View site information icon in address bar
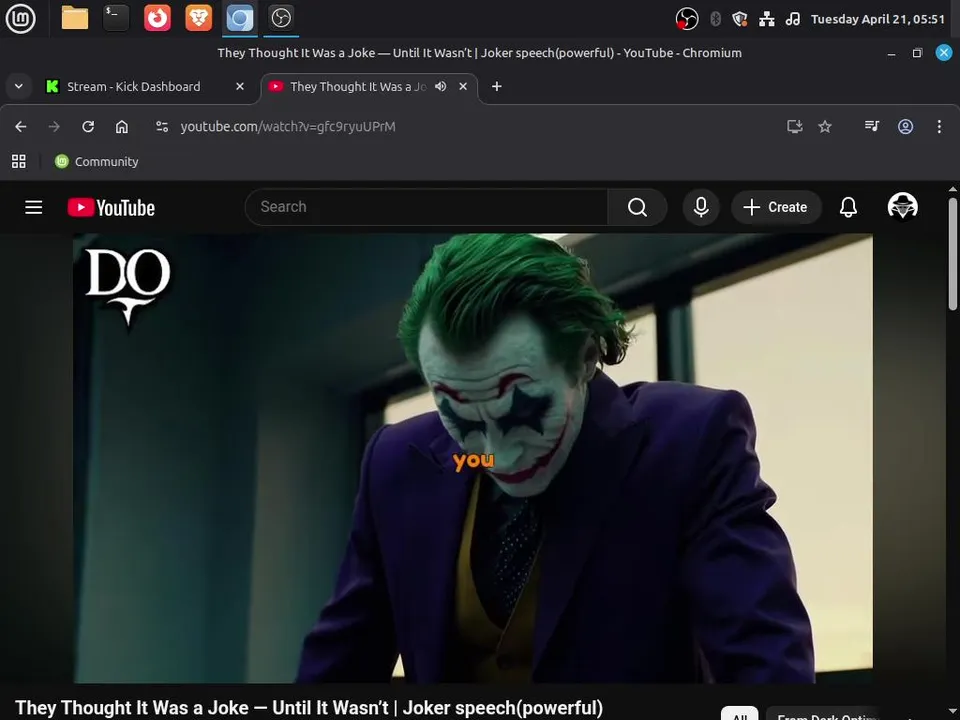The width and height of the screenshot is (960, 720). point(162,126)
